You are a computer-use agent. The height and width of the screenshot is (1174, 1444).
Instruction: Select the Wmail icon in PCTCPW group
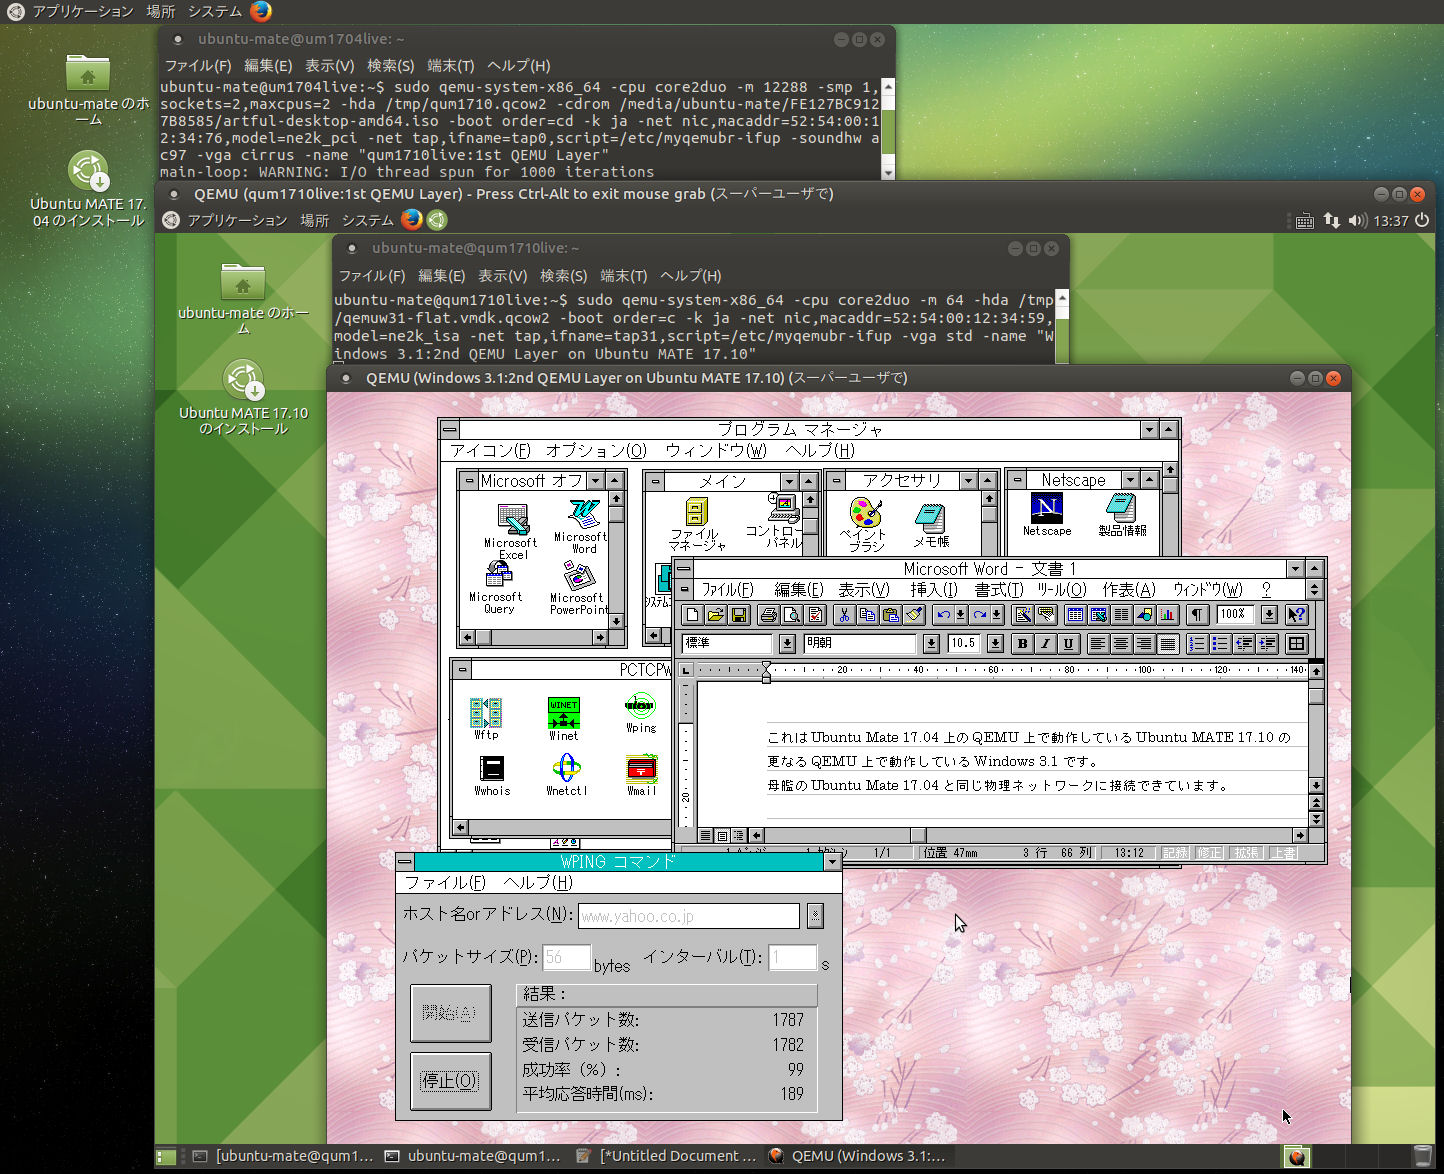[641, 775]
